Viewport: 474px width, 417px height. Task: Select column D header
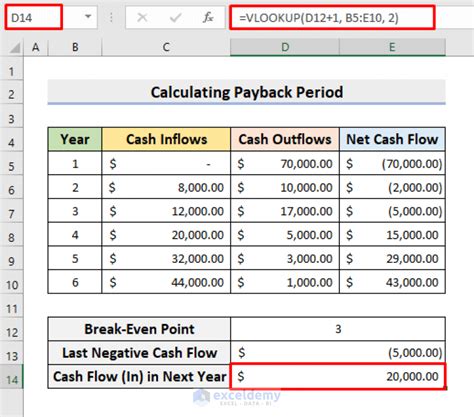tap(285, 47)
